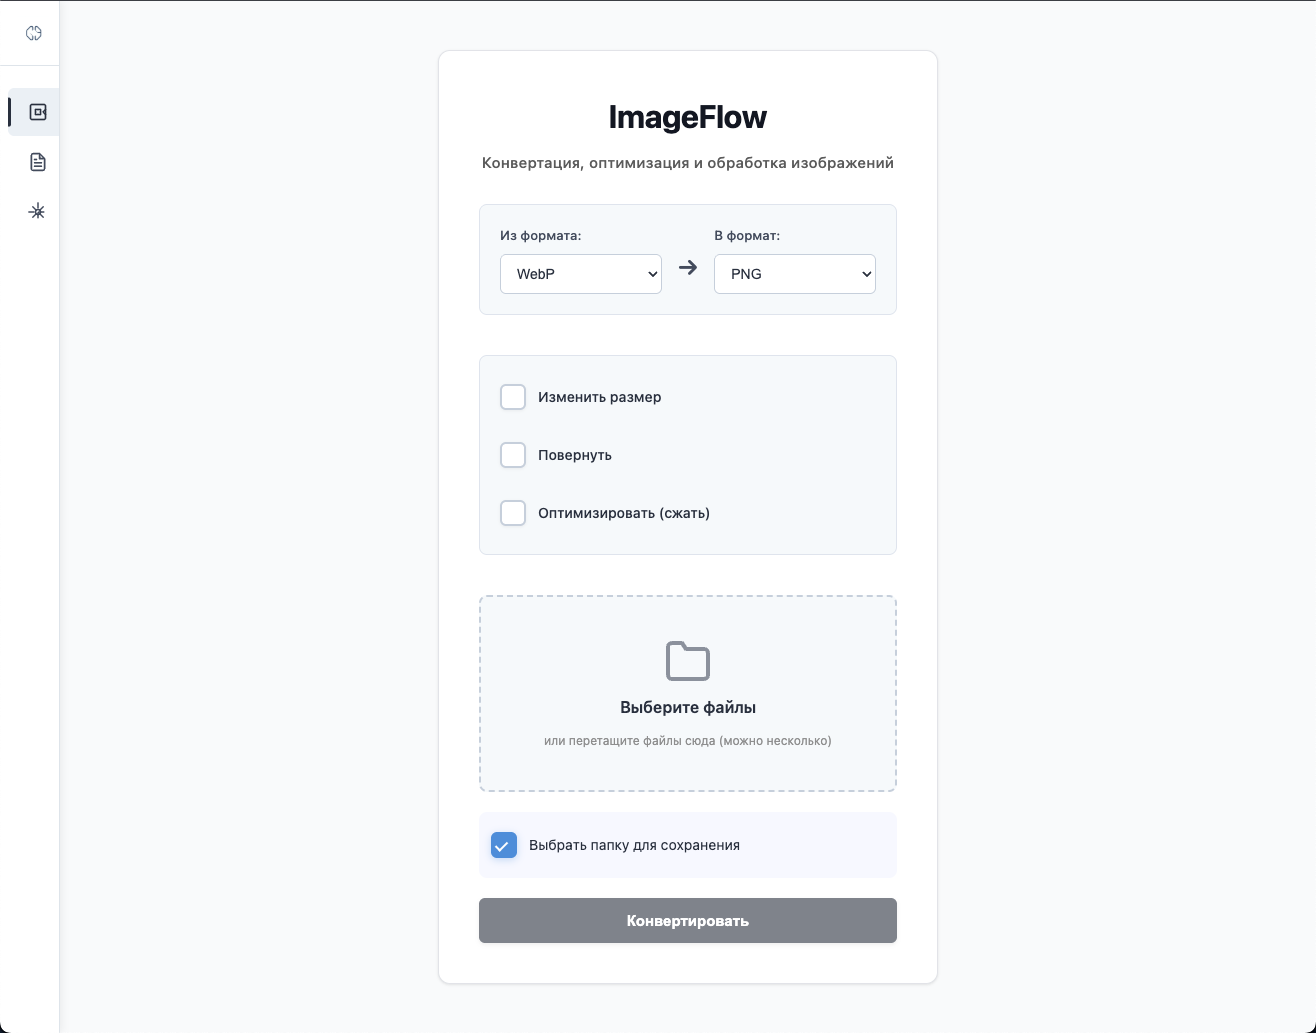Open the ImageFlow app logo icon
The width and height of the screenshot is (1316, 1033).
(33, 32)
